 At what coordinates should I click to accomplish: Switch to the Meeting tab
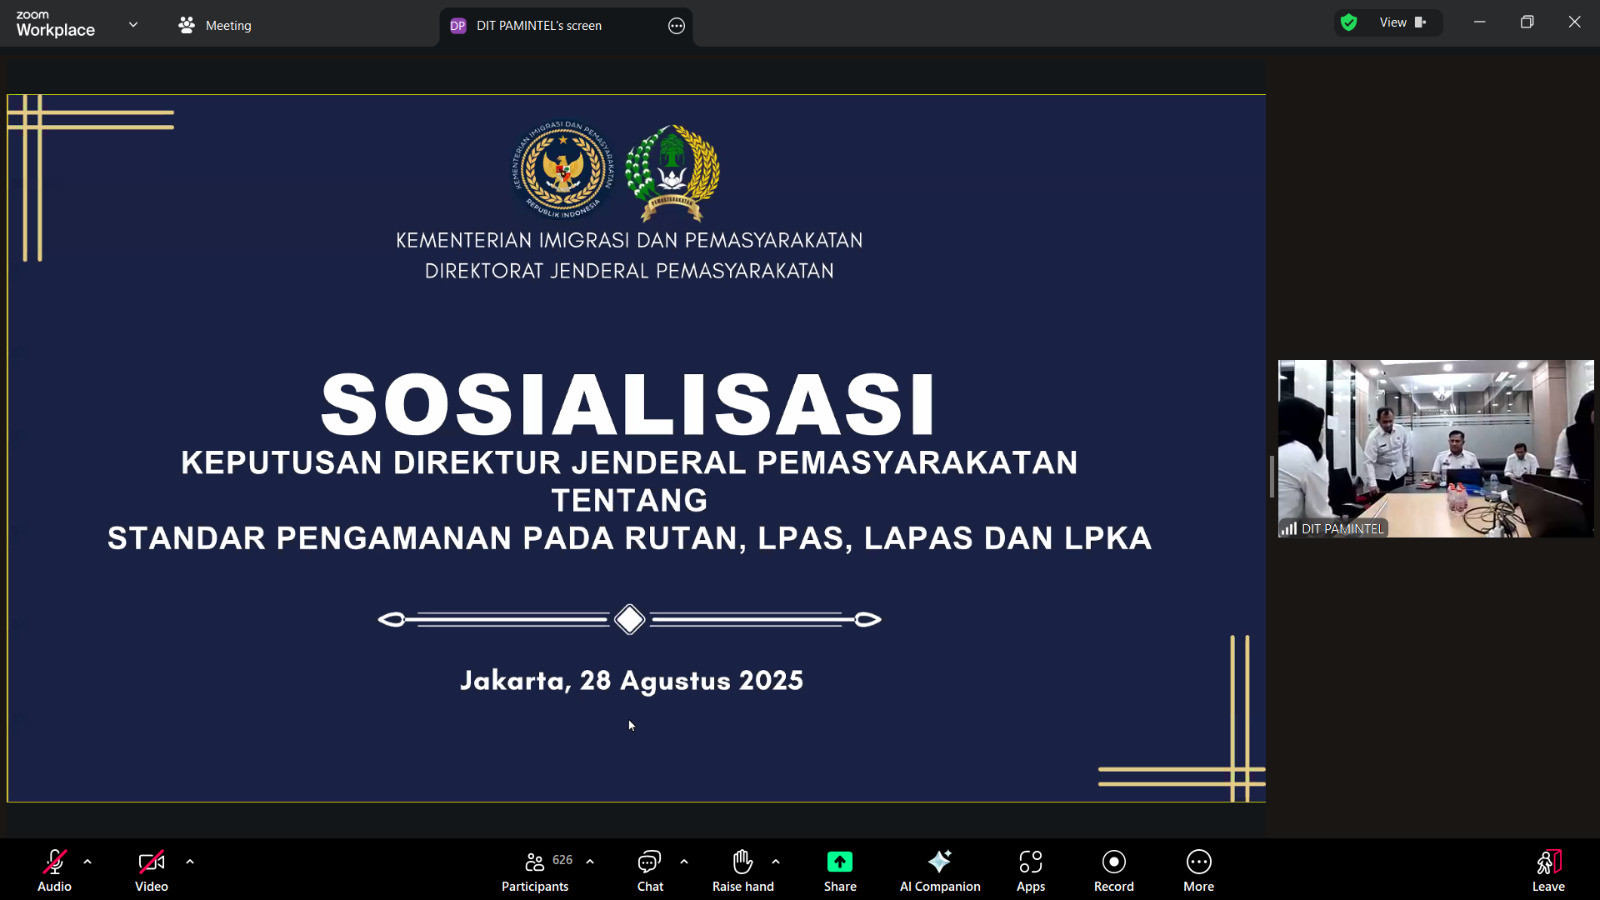tap(215, 26)
